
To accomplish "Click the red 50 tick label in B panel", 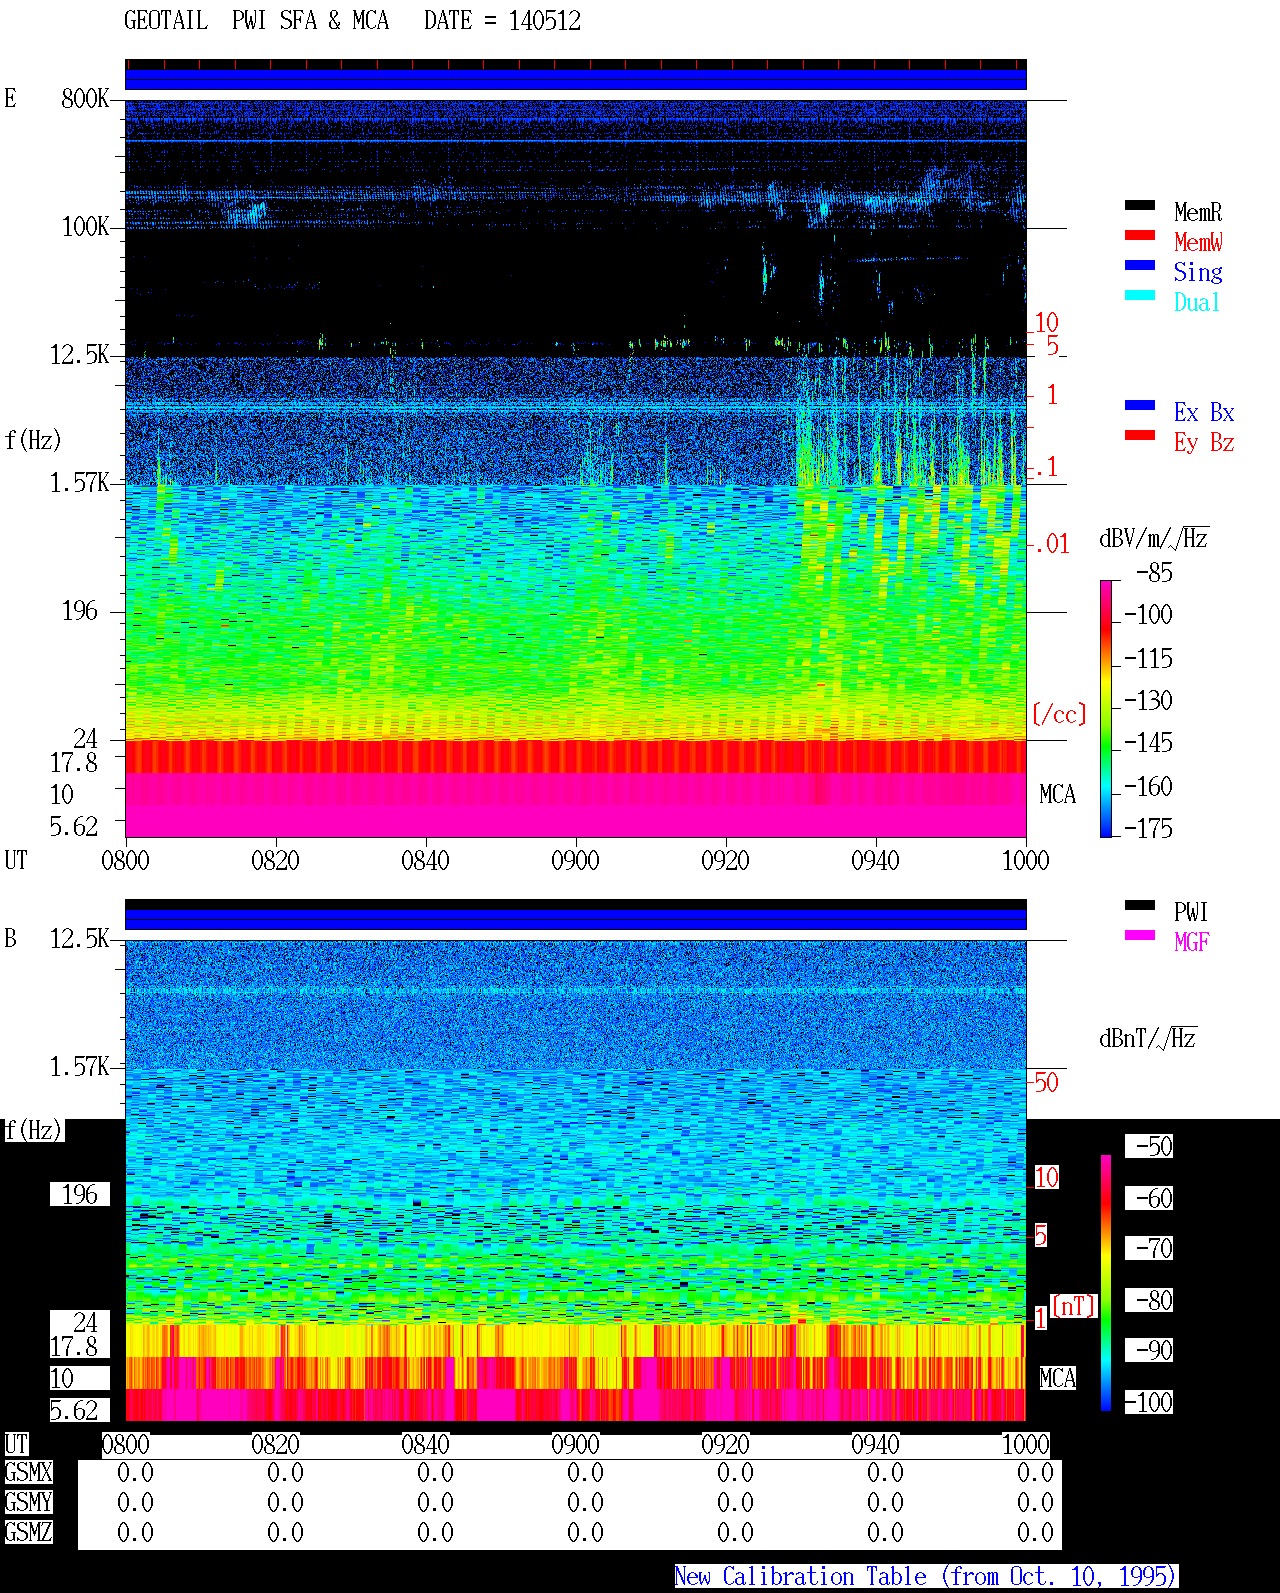I will [x=1046, y=1082].
